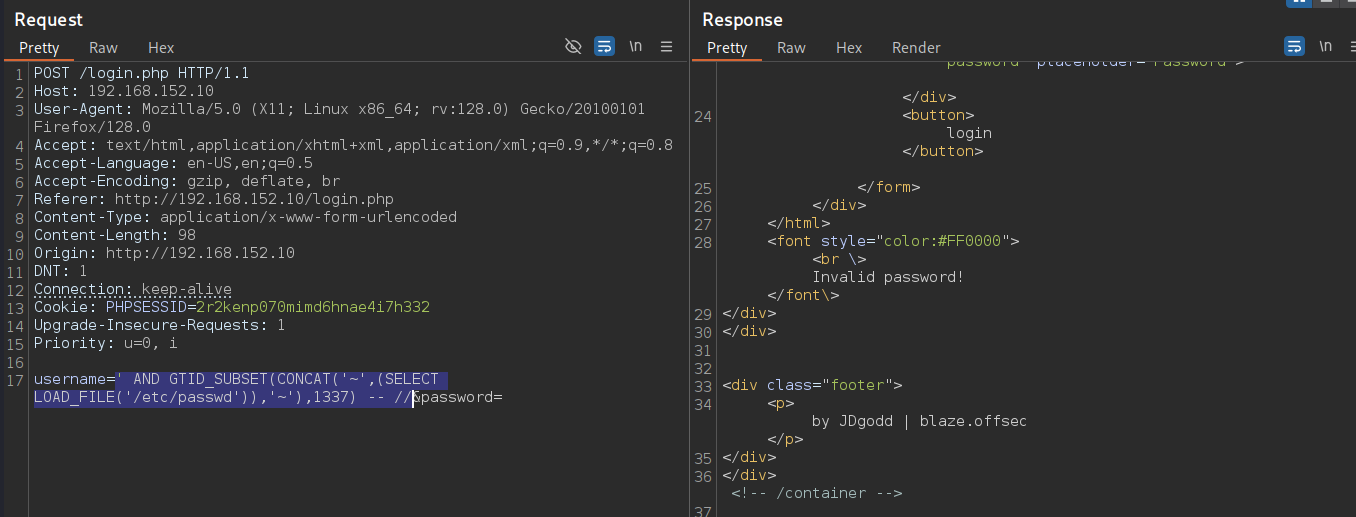Image resolution: width=1356 pixels, height=517 pixels.
Task: Click line number 17 in Request gutter
Action: (x=14, y=379)
